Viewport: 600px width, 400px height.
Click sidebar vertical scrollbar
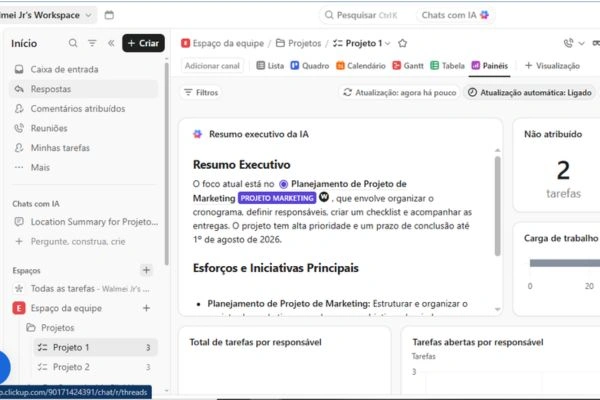[166, 163]
